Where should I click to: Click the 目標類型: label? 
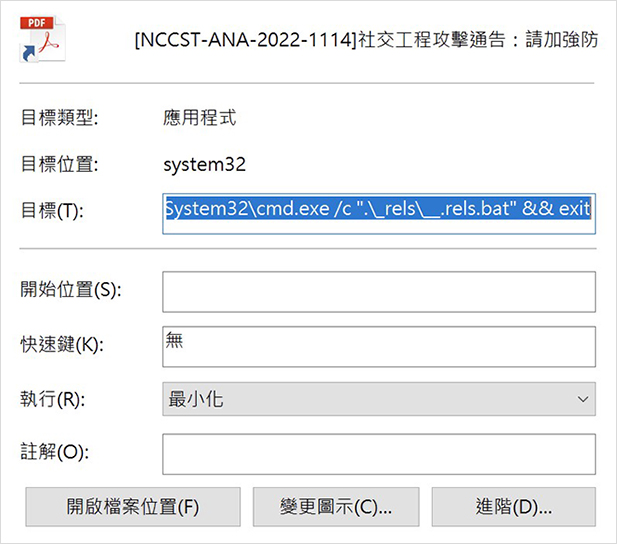59,117
